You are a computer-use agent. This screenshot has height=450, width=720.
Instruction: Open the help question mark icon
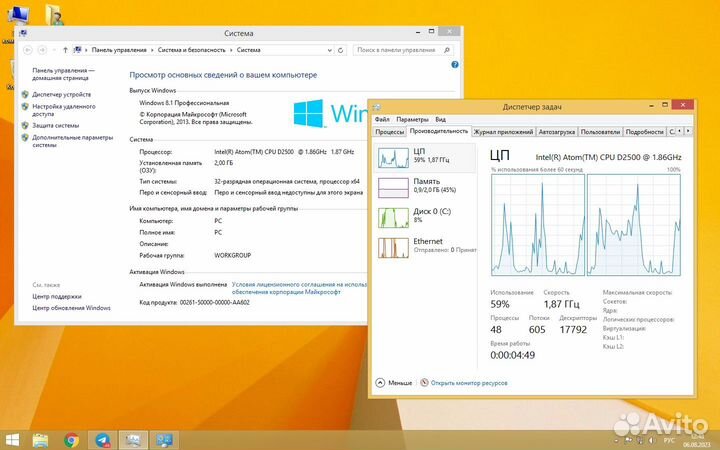pos(455,65)
